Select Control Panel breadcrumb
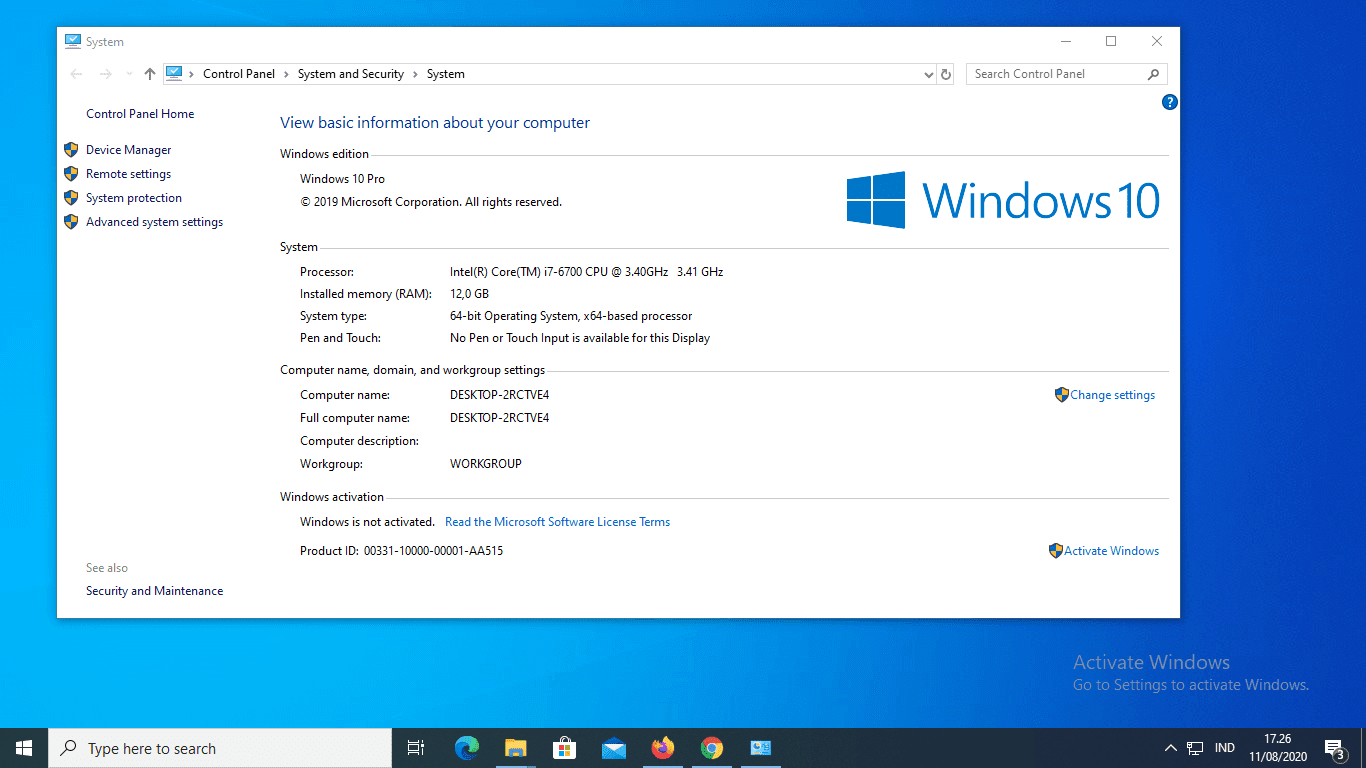This screenshot has height=768, width=1366. [239, 74]
